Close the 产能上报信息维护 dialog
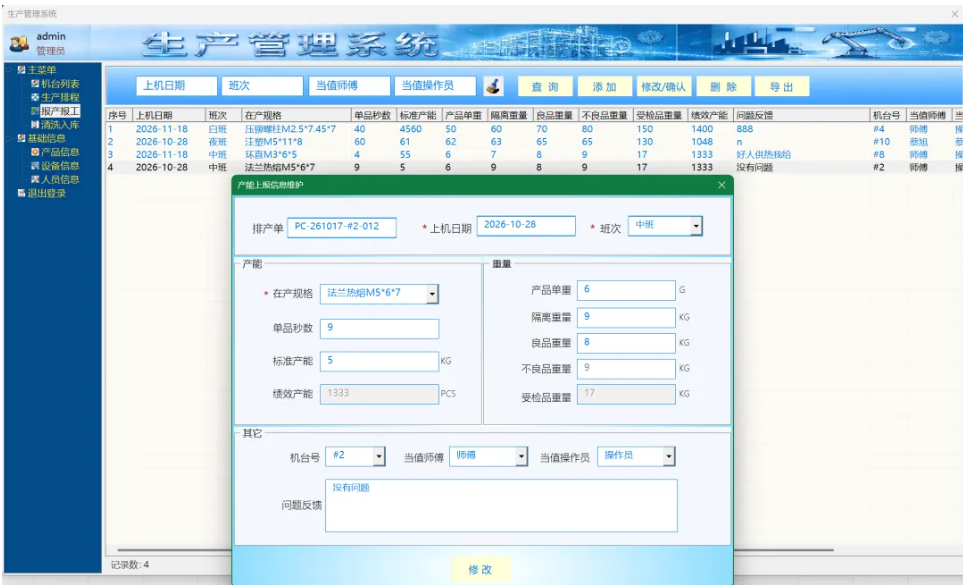The width and height of the screenshot is (963, 585). click(722, 185)
